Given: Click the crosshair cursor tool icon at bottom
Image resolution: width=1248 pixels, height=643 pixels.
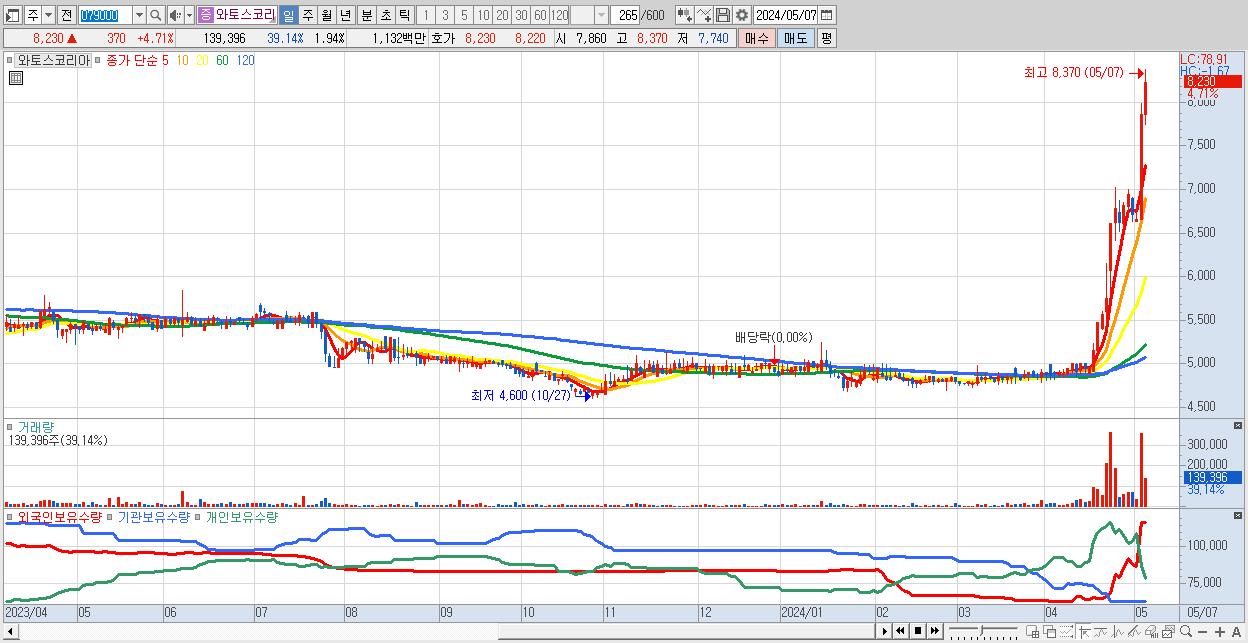Looking at the screenshot, I should 1084,631.
